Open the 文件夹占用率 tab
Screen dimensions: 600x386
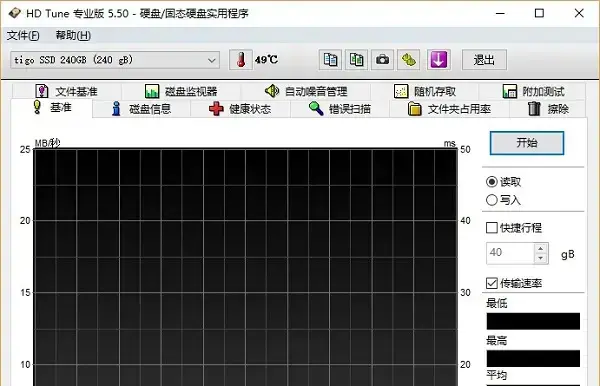(449, 109)
